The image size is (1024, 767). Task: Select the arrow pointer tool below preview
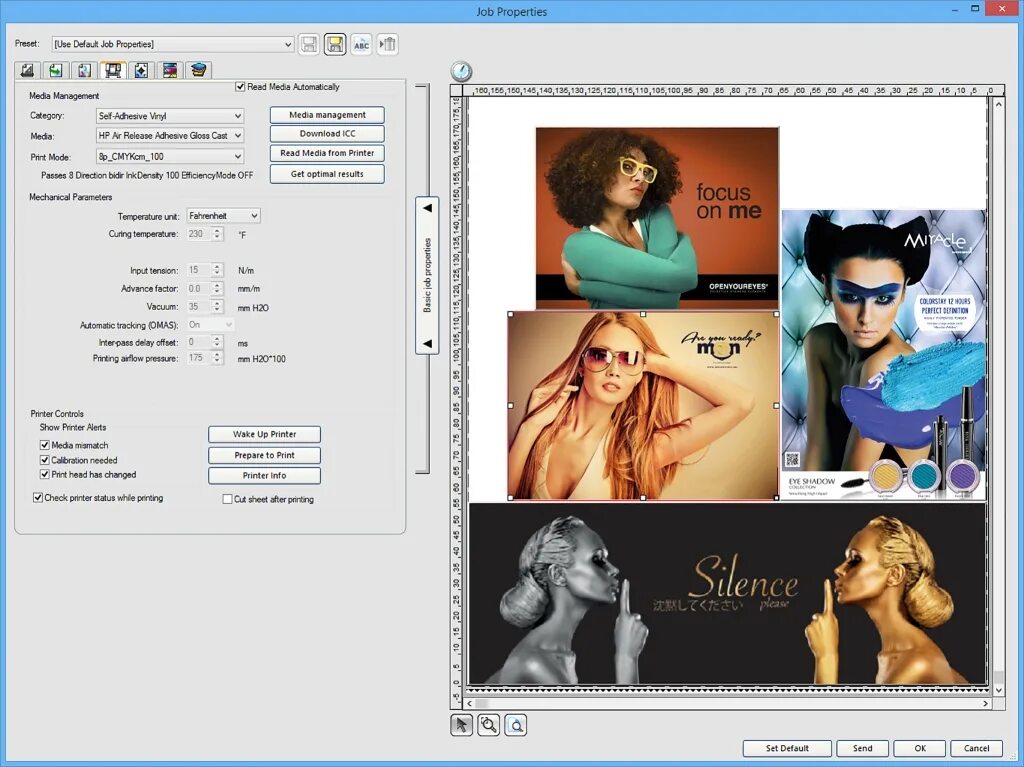[x=462, y=725]
